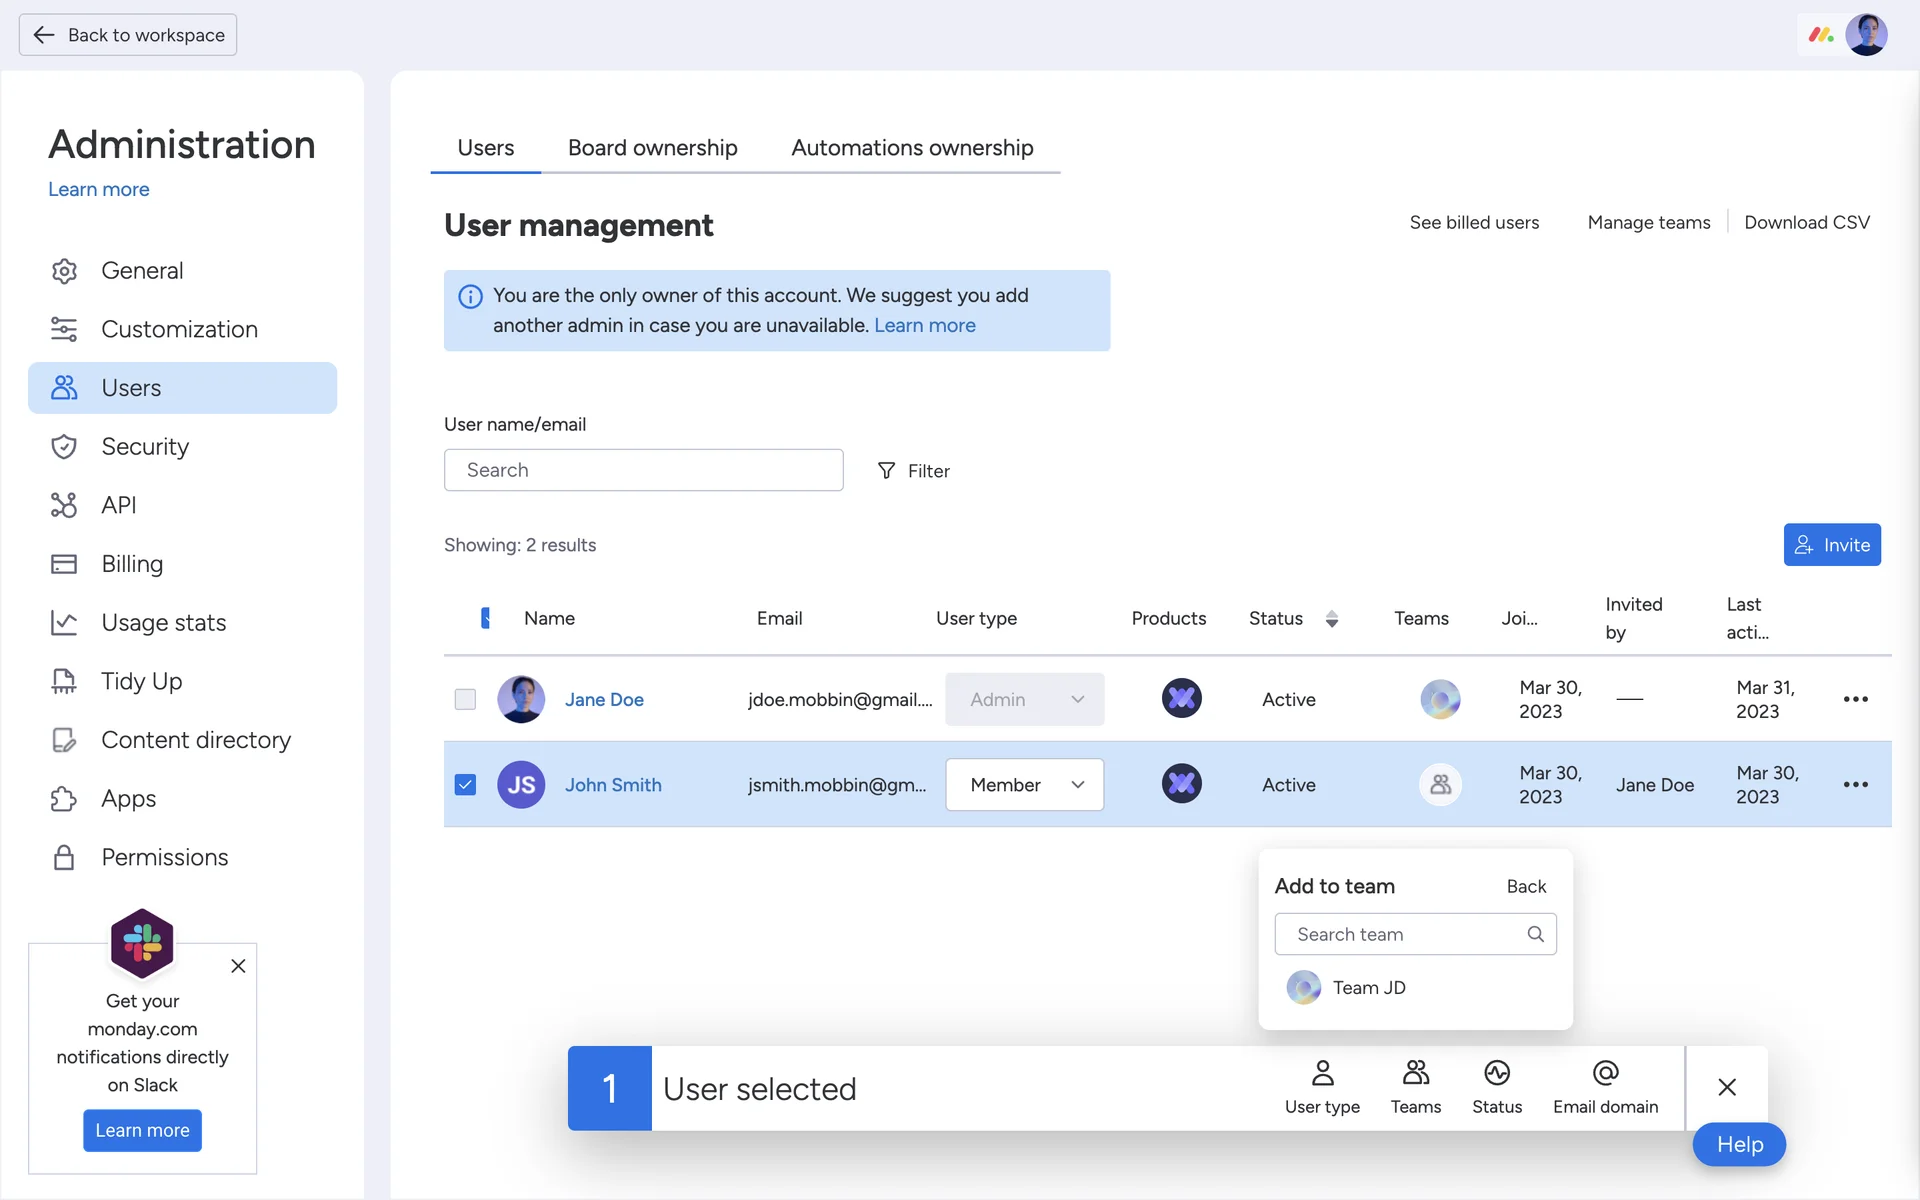The width and height of the screenshot is (1920, 1200).
Task: Click the user name/email search field
Action: pyautogui.click(x=643, y=470)
